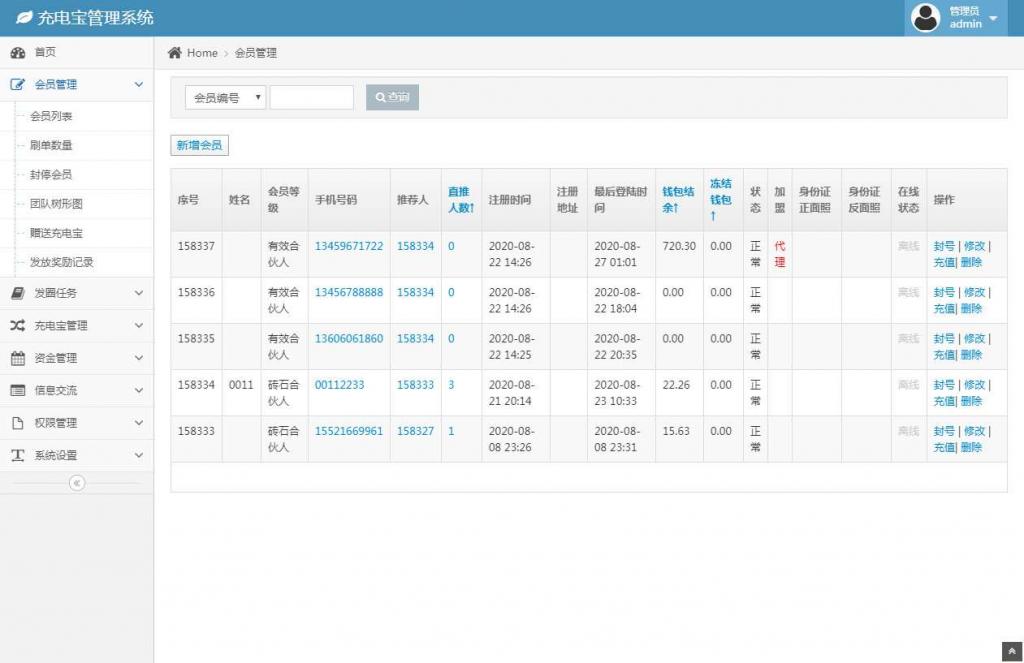
Task: Click the text icon beside 系统设置
Action: [18, 455]
